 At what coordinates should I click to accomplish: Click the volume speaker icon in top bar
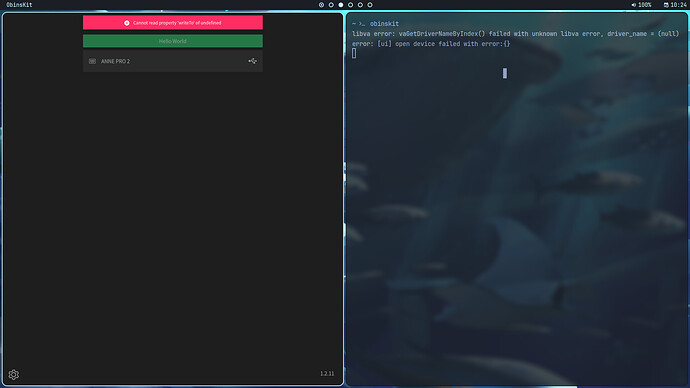pos(634,5)
